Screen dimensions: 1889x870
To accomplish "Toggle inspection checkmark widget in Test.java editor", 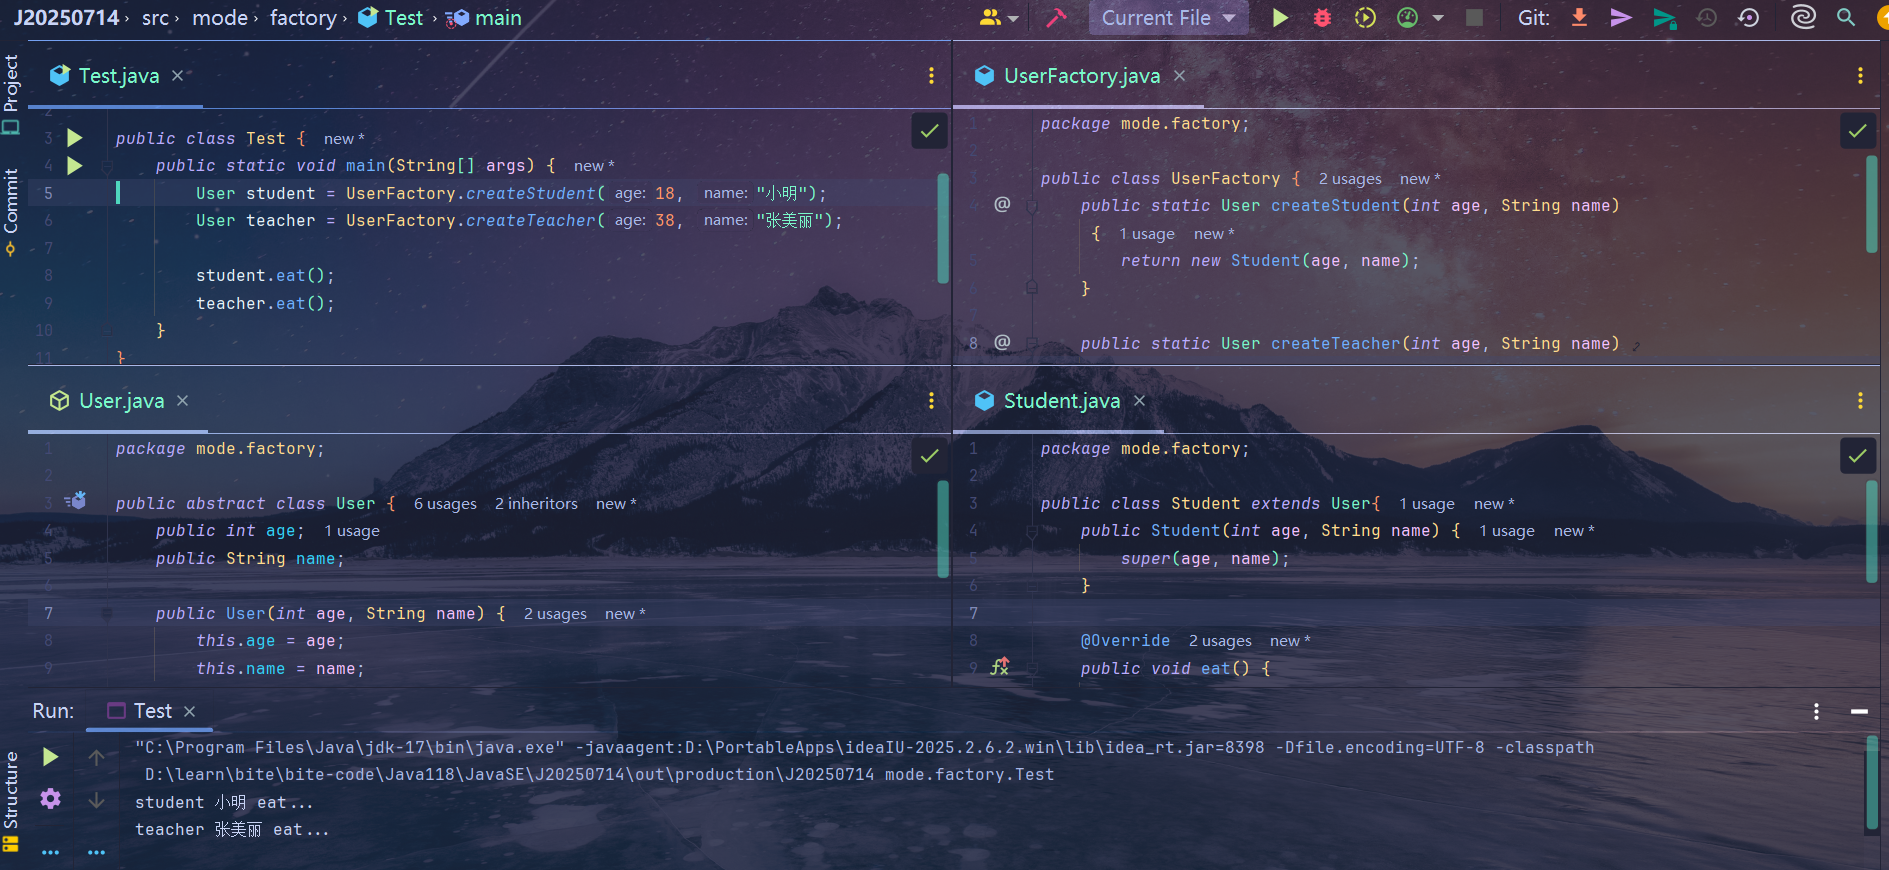I will pyautogui.click(x=929, y=131).
